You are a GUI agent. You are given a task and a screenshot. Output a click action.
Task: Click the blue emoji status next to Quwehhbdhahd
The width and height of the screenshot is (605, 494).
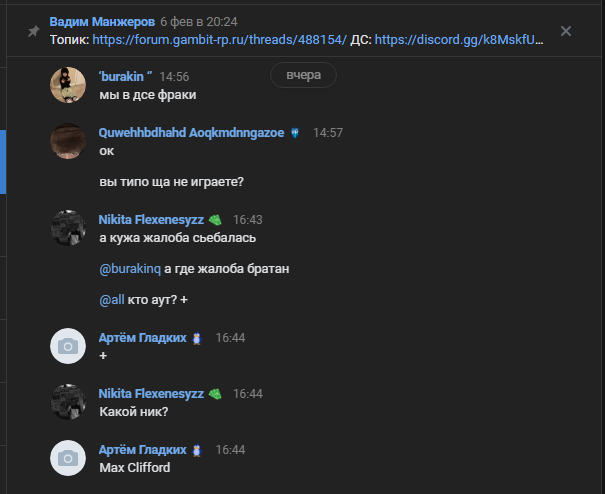295,133
